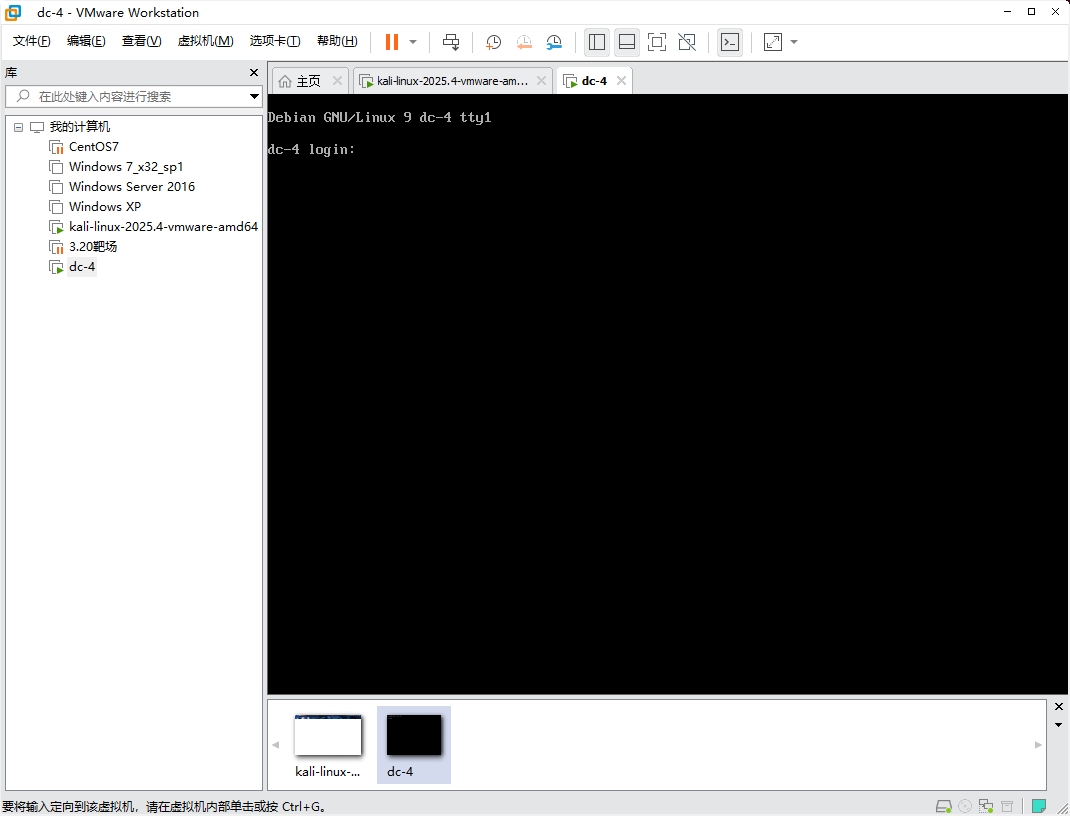Toggle the console view button
The height and width of the screenshot is (816, 1070).
(730, 42)
